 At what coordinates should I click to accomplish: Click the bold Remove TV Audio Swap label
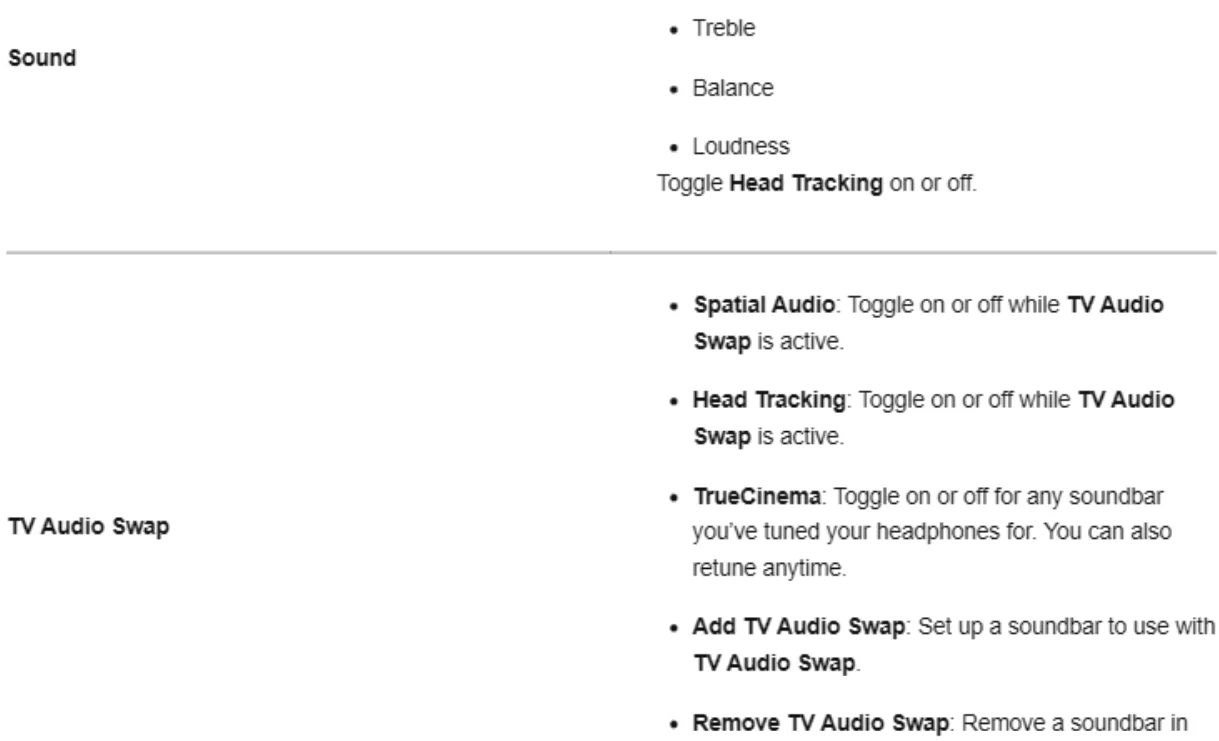[775, 669]
